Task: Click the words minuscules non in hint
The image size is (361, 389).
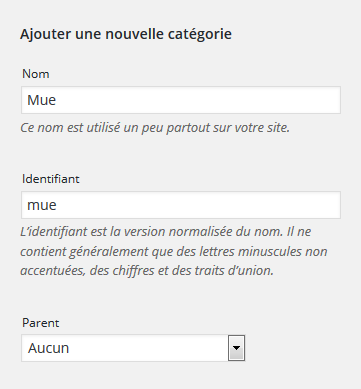Action: click(282, 251)
